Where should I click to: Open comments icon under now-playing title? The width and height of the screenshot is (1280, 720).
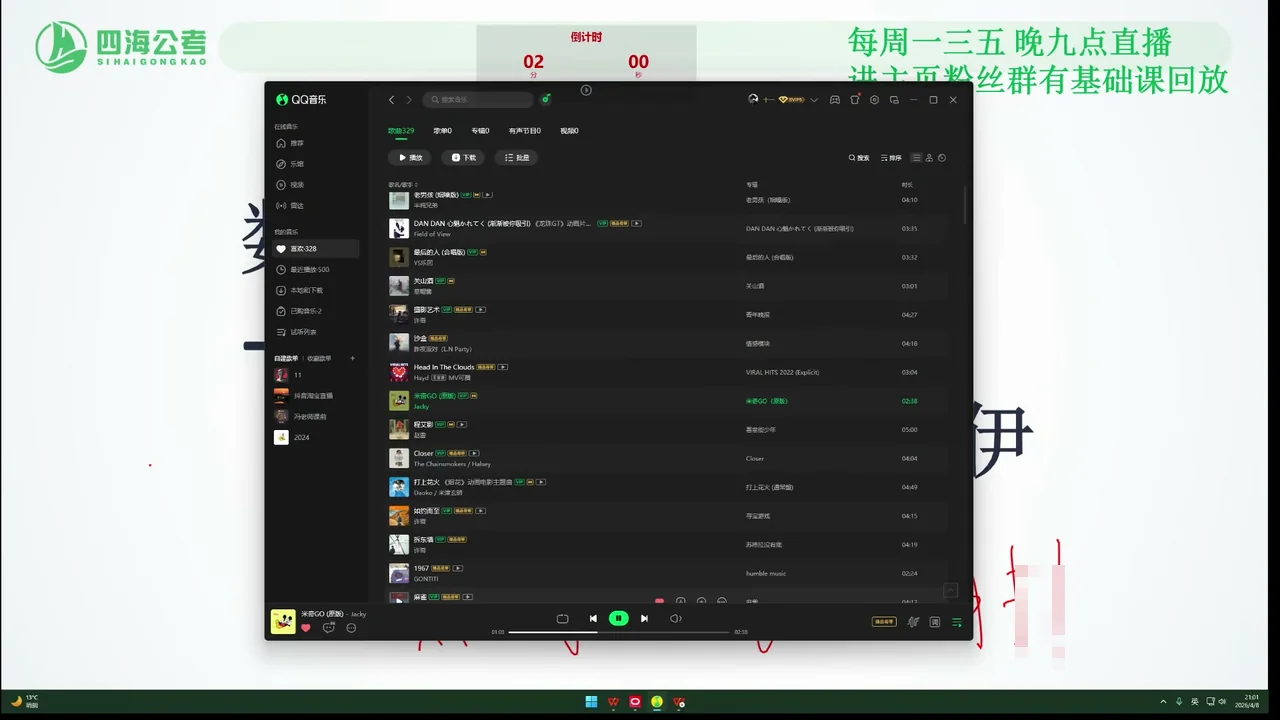[x=328, y=628]
